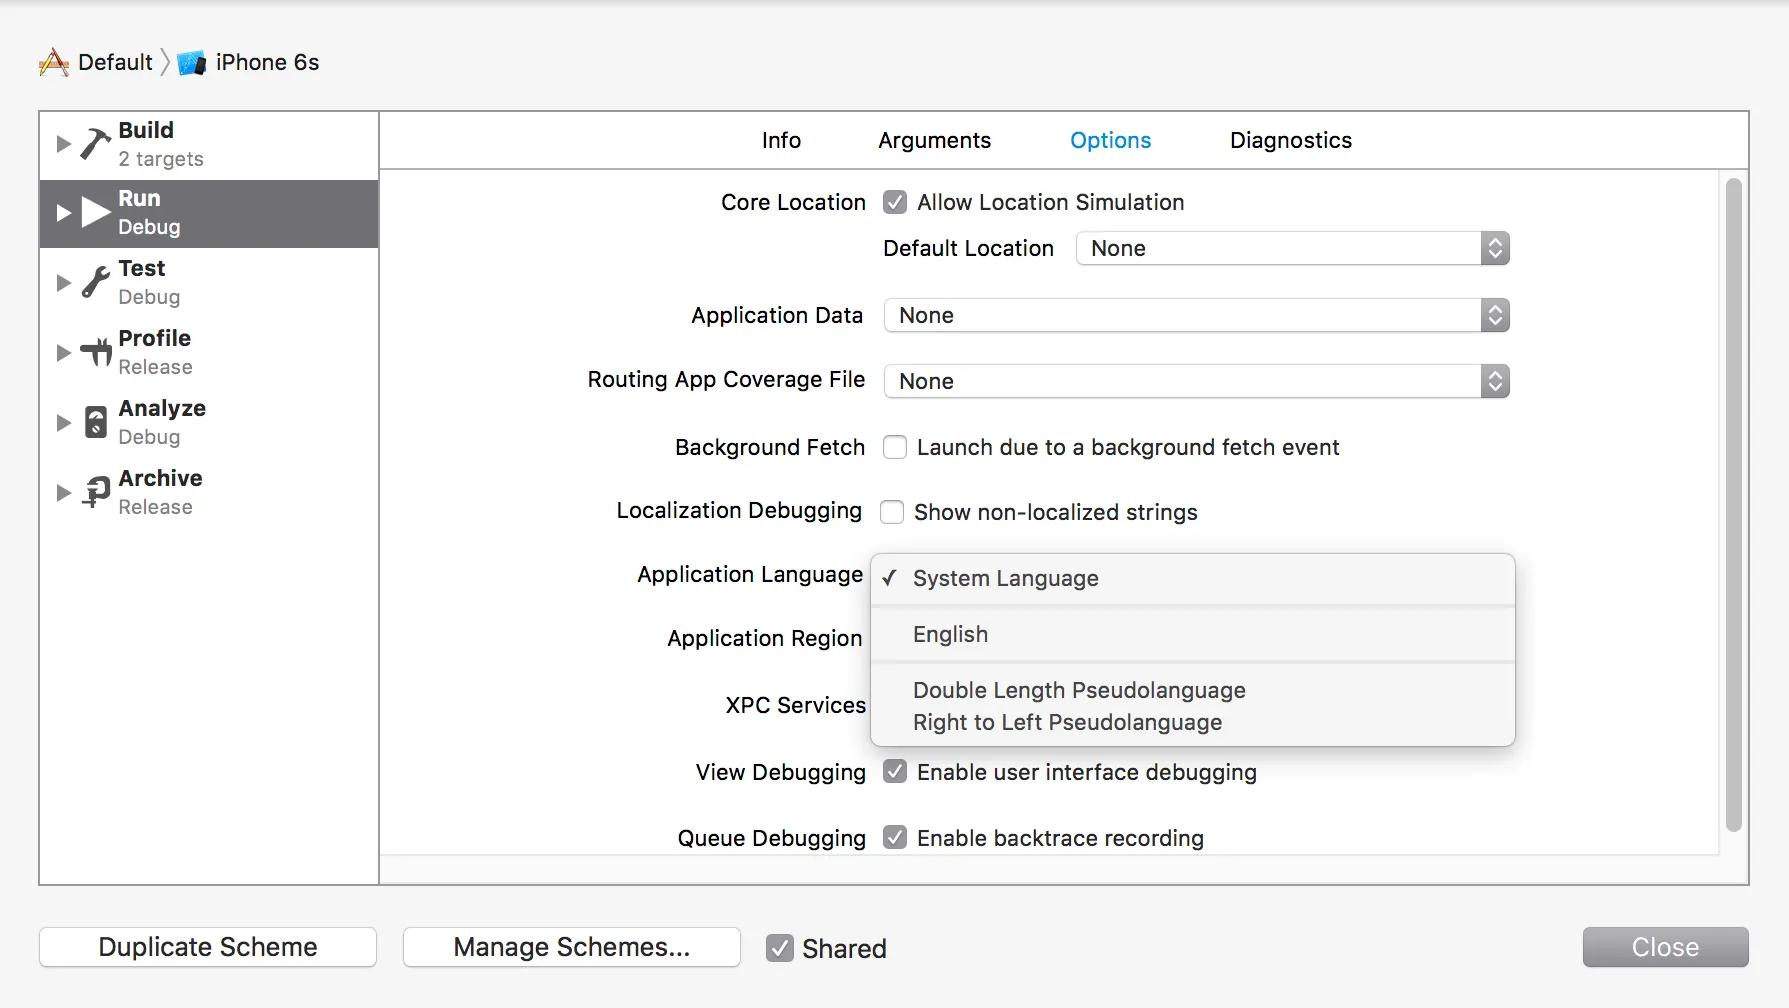
Task: Toggle Show non-localized strings checkbox
Action: pyautogui.click(x=892, y=512)
